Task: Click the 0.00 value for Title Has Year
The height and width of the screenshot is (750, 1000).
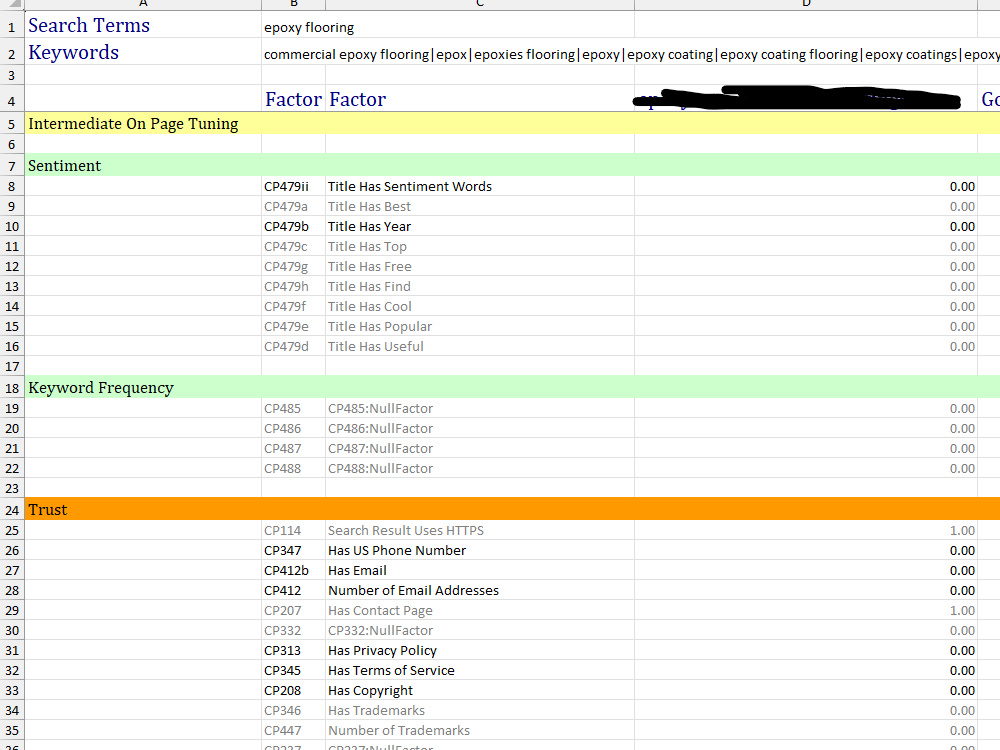Action: pyautogui.click(x=806, y=226)
